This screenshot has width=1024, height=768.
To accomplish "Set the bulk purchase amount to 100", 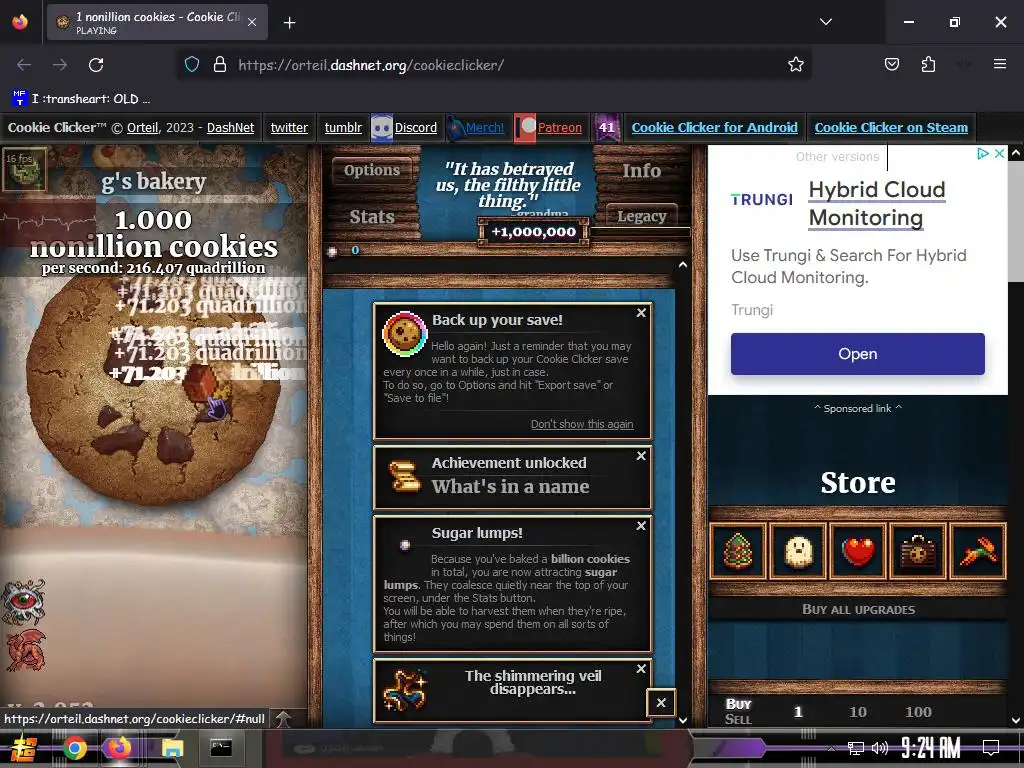I will (918, 712).
